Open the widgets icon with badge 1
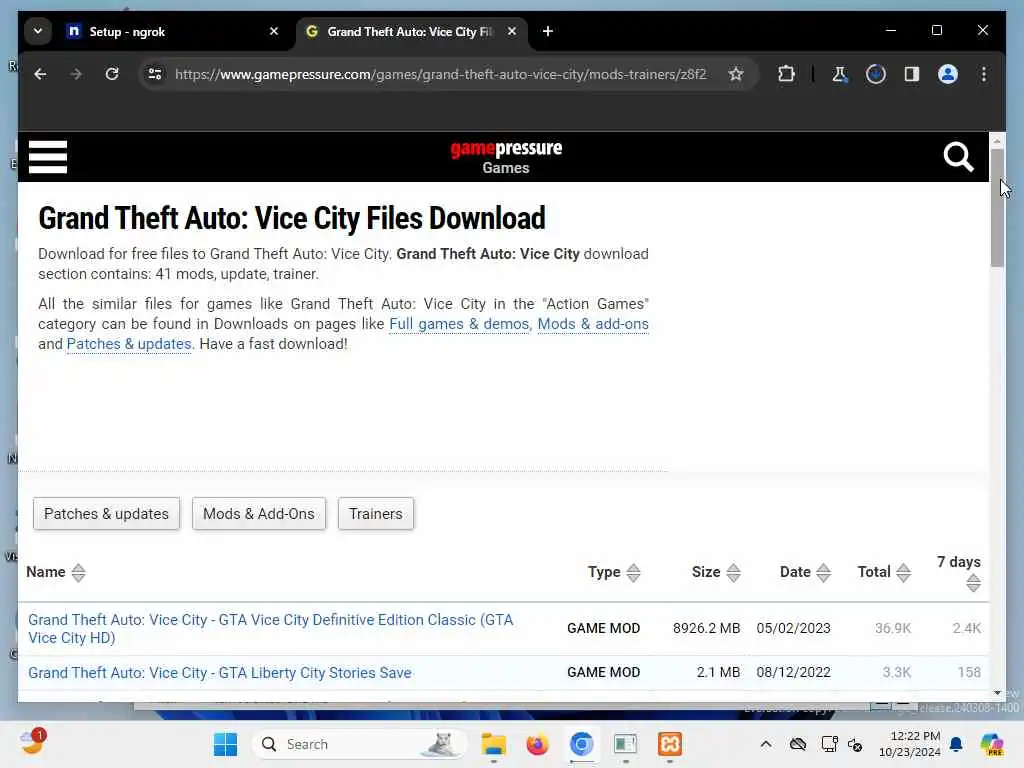The height and width of the screenshot is (768, 1024). point(33,742)
